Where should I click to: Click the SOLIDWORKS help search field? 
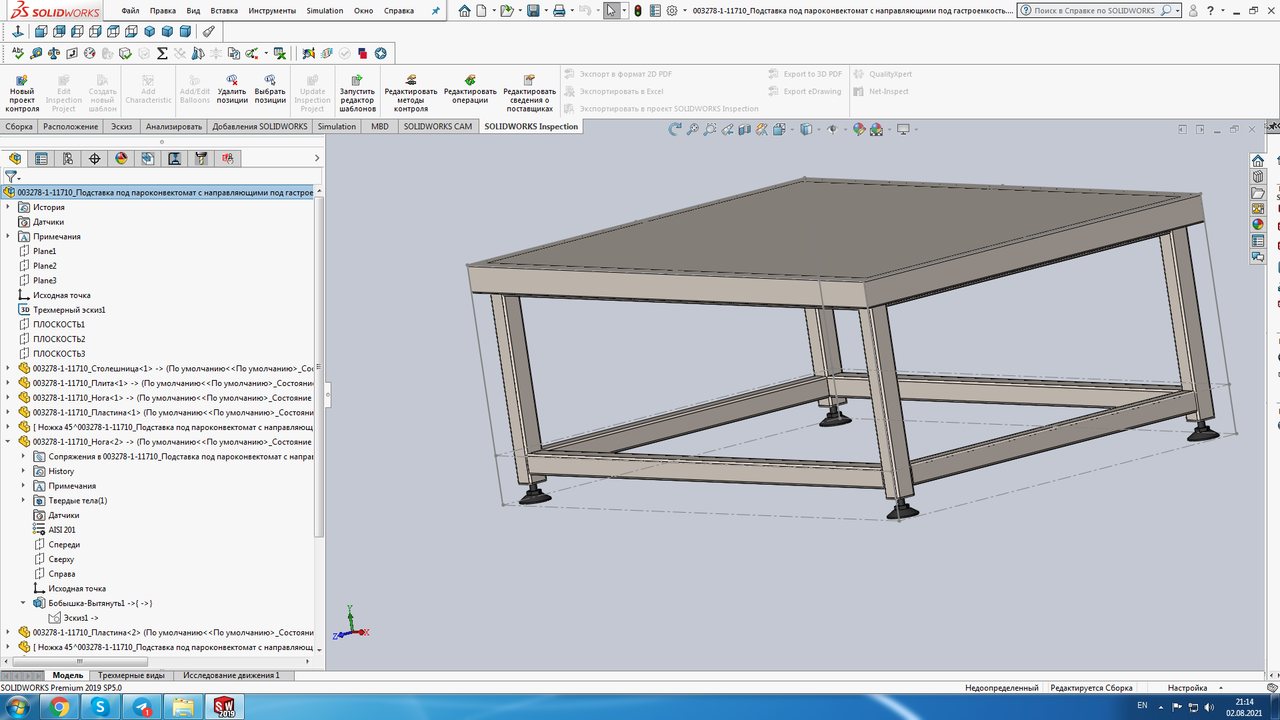tap(1094, 11)
